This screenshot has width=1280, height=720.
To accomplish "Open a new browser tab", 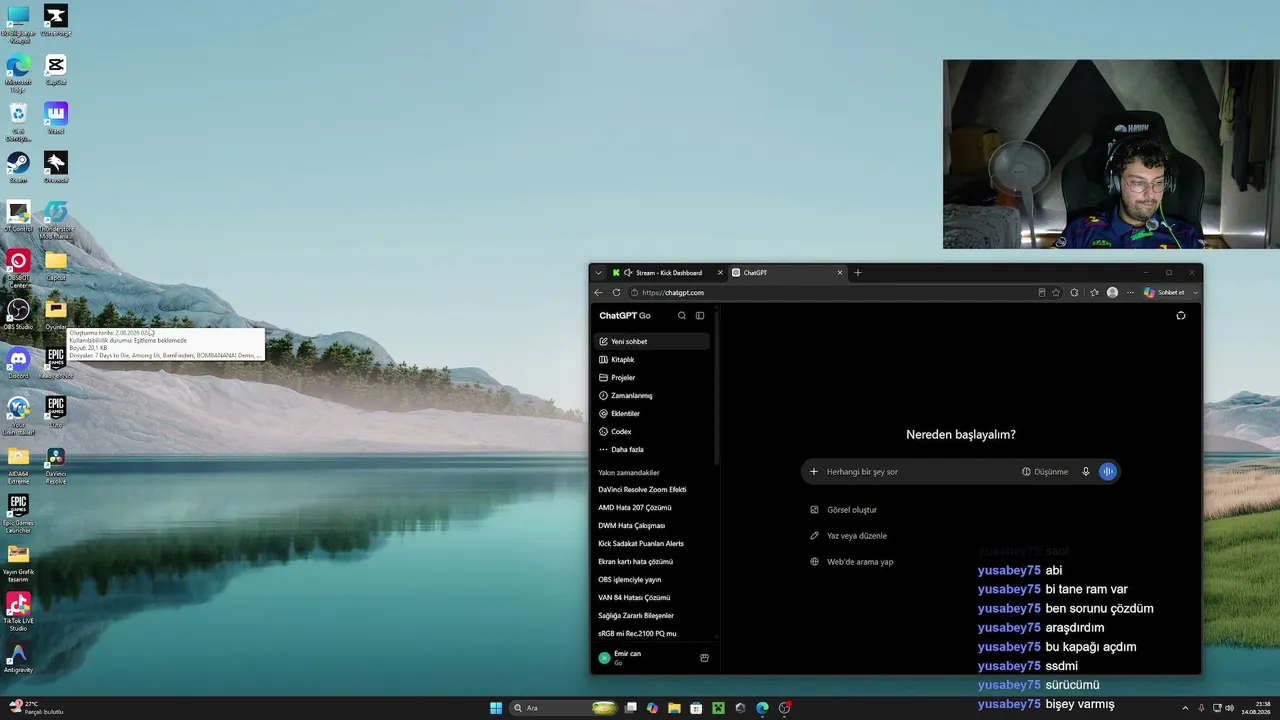I will [x=857, y=273].
